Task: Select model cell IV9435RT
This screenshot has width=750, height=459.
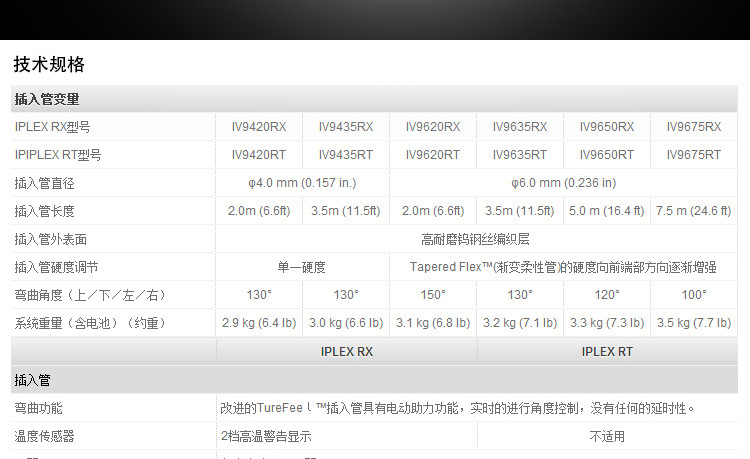Action: [346, 155]
